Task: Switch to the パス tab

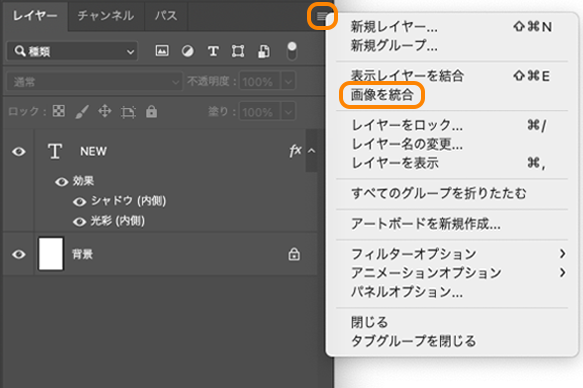Action: pos(166,16)
